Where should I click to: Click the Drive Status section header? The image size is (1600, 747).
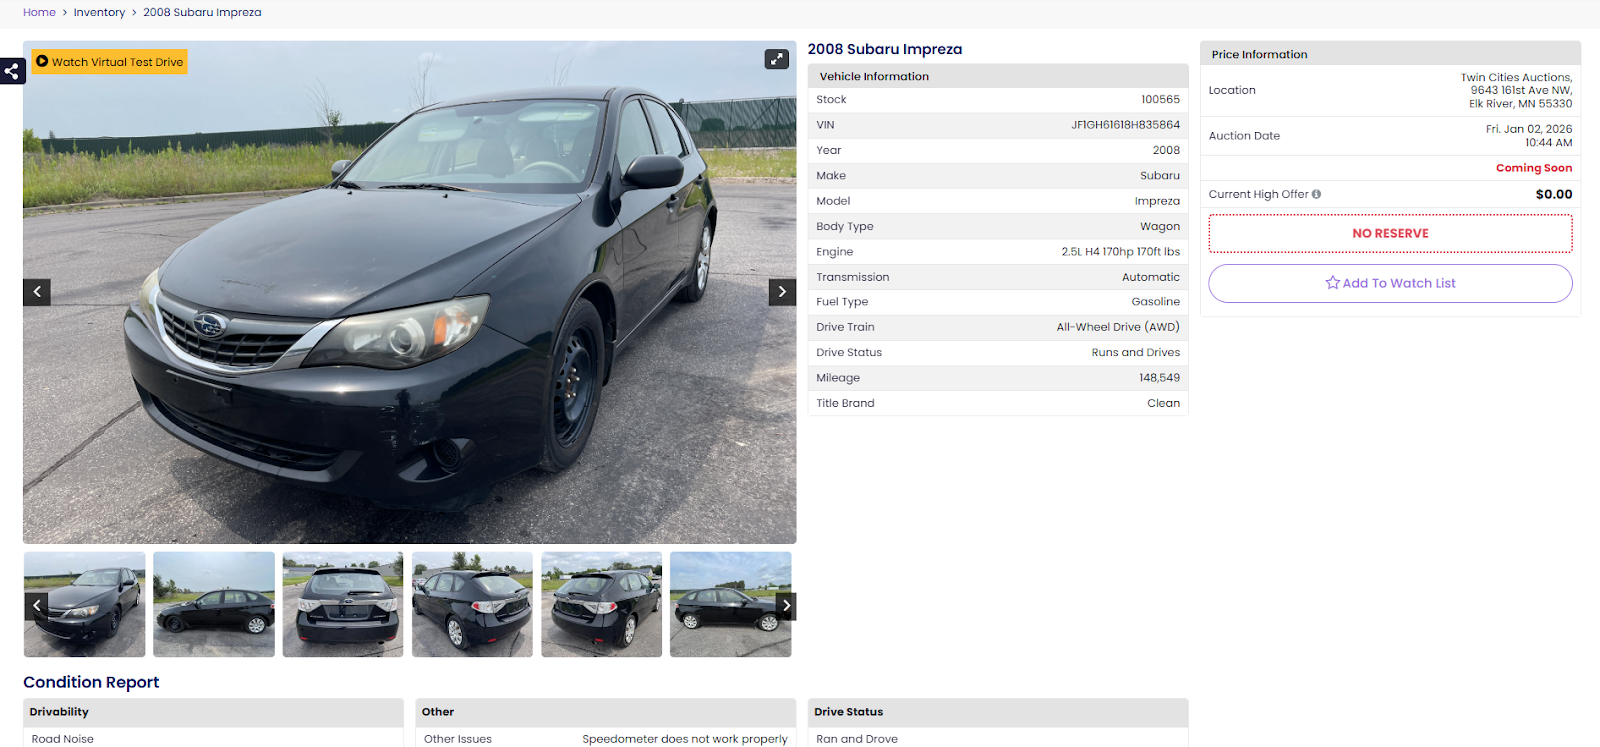998,712
